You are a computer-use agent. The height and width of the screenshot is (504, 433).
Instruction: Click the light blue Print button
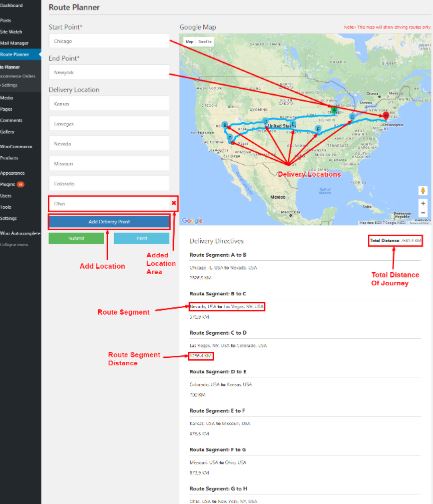tap(142, 238)
